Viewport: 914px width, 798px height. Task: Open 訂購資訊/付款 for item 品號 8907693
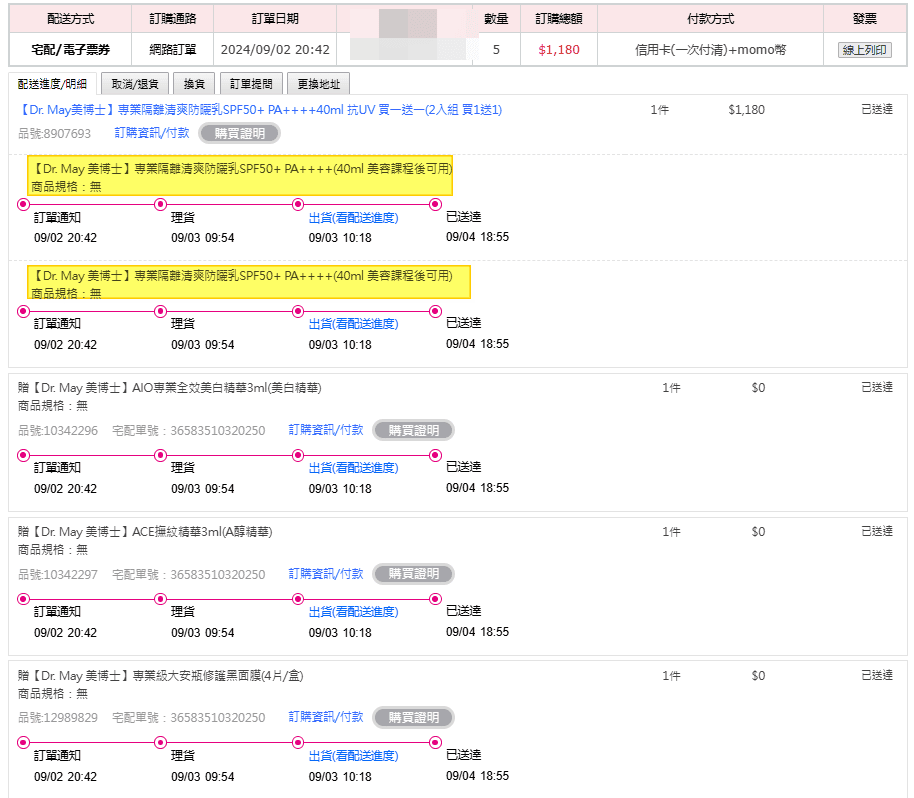pos(152,133)
